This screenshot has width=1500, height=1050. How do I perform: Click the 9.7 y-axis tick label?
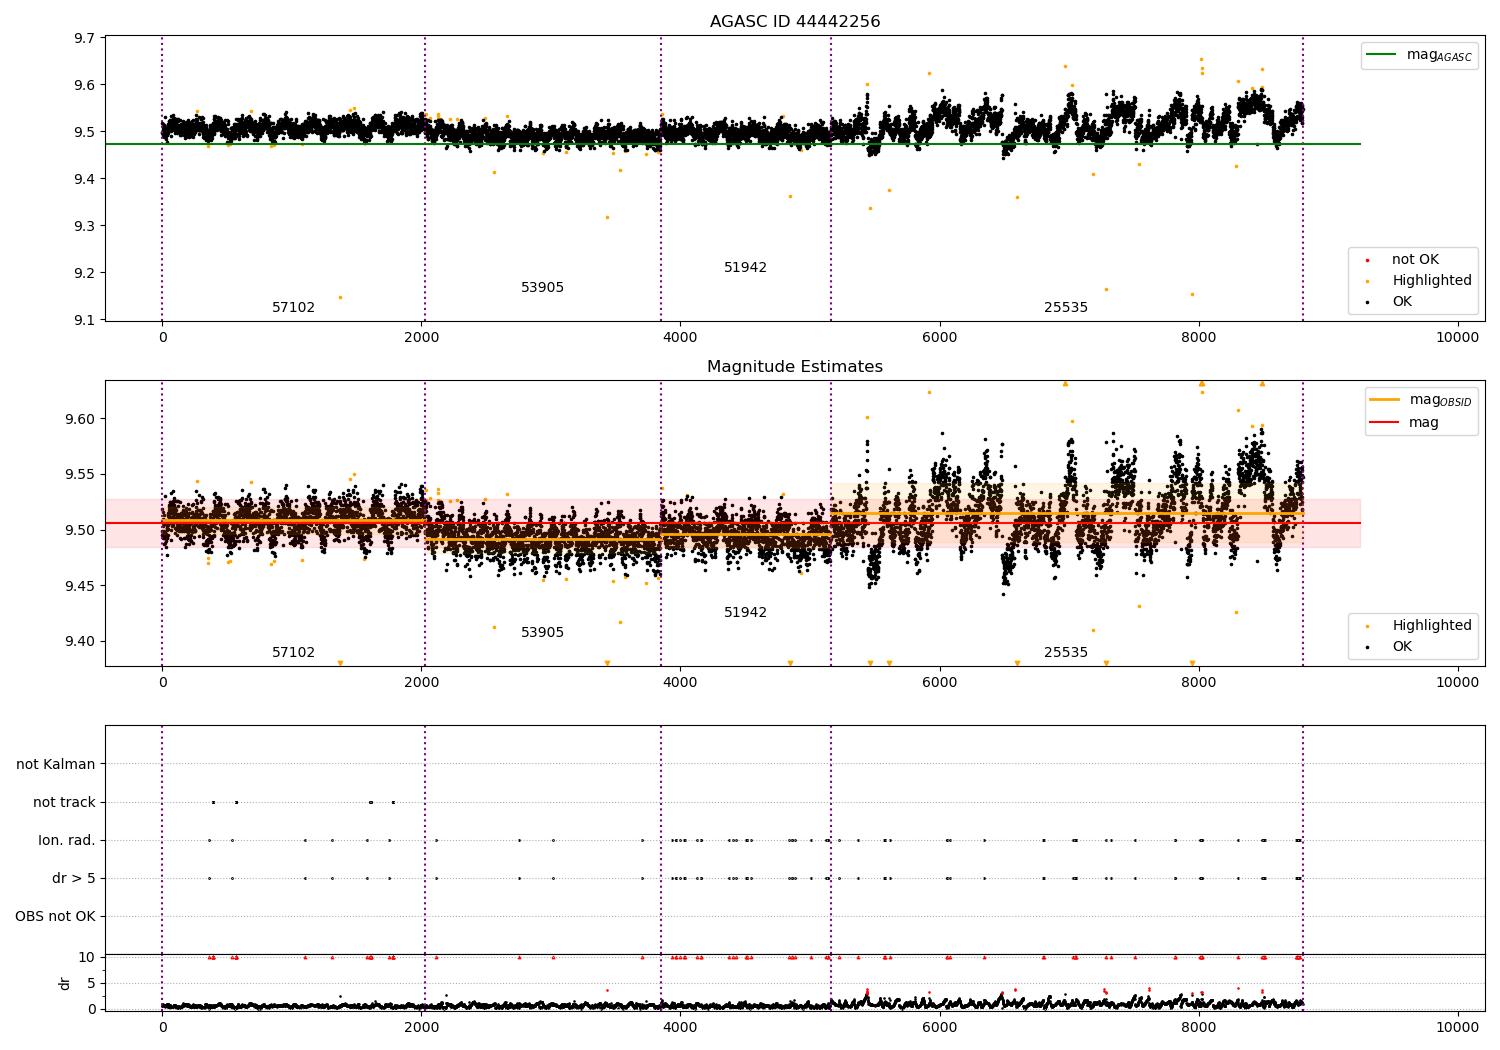pos(84,38)
